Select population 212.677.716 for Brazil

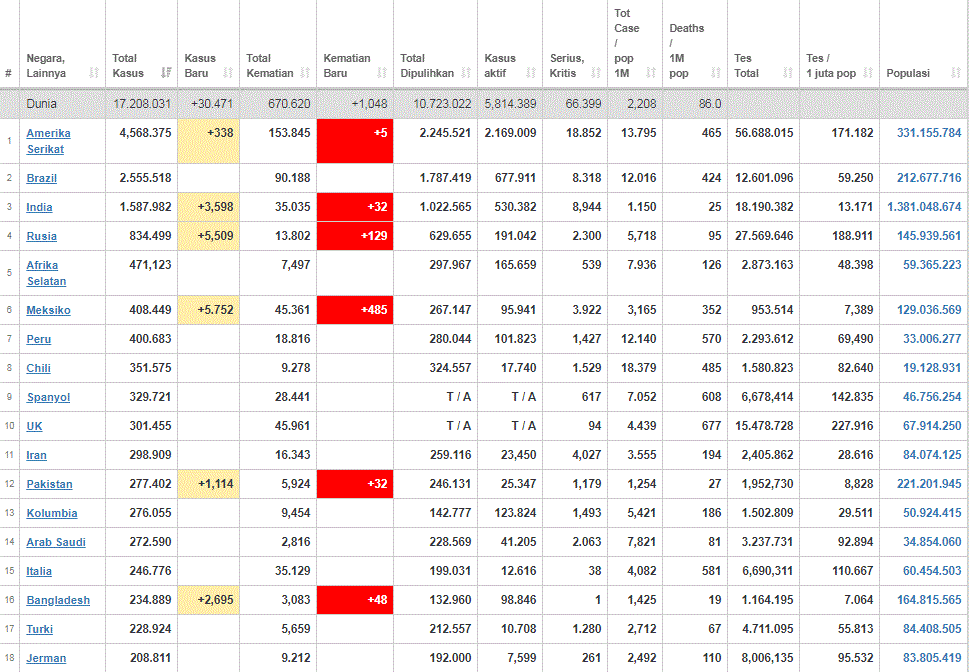(x=929, y=178)
